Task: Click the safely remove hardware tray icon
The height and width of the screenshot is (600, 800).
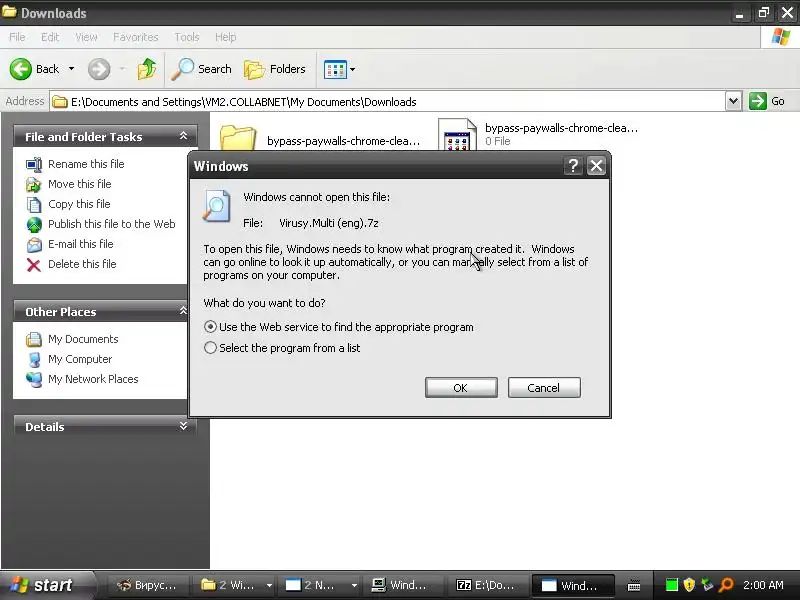Action: tap(707, 585)
